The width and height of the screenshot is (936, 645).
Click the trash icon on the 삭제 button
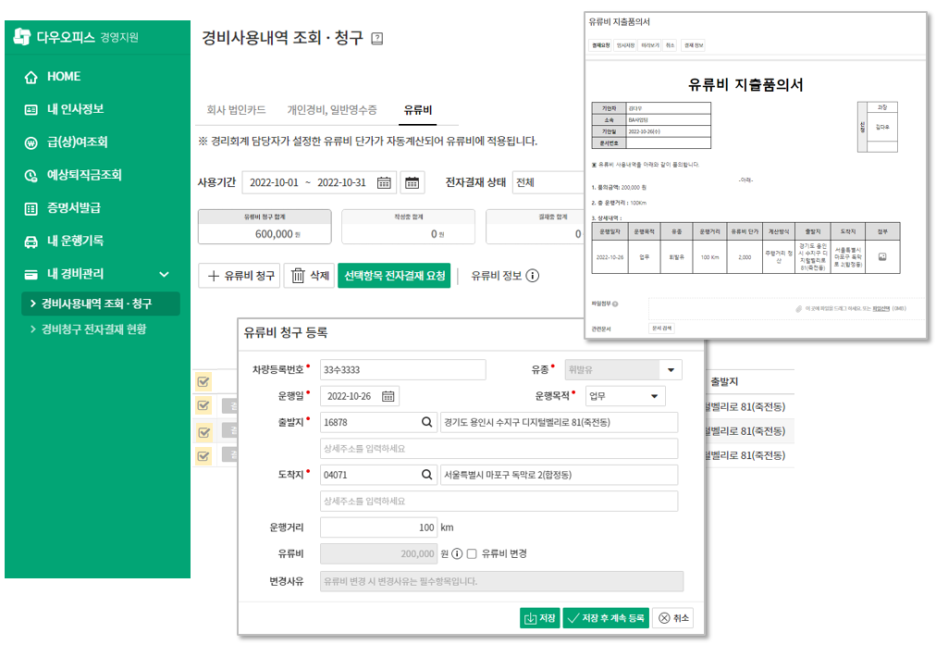coord(297,275)
